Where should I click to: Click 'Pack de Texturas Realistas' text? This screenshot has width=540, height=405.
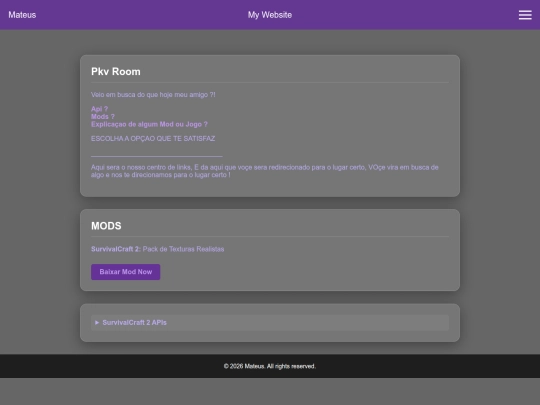point(183,249)
